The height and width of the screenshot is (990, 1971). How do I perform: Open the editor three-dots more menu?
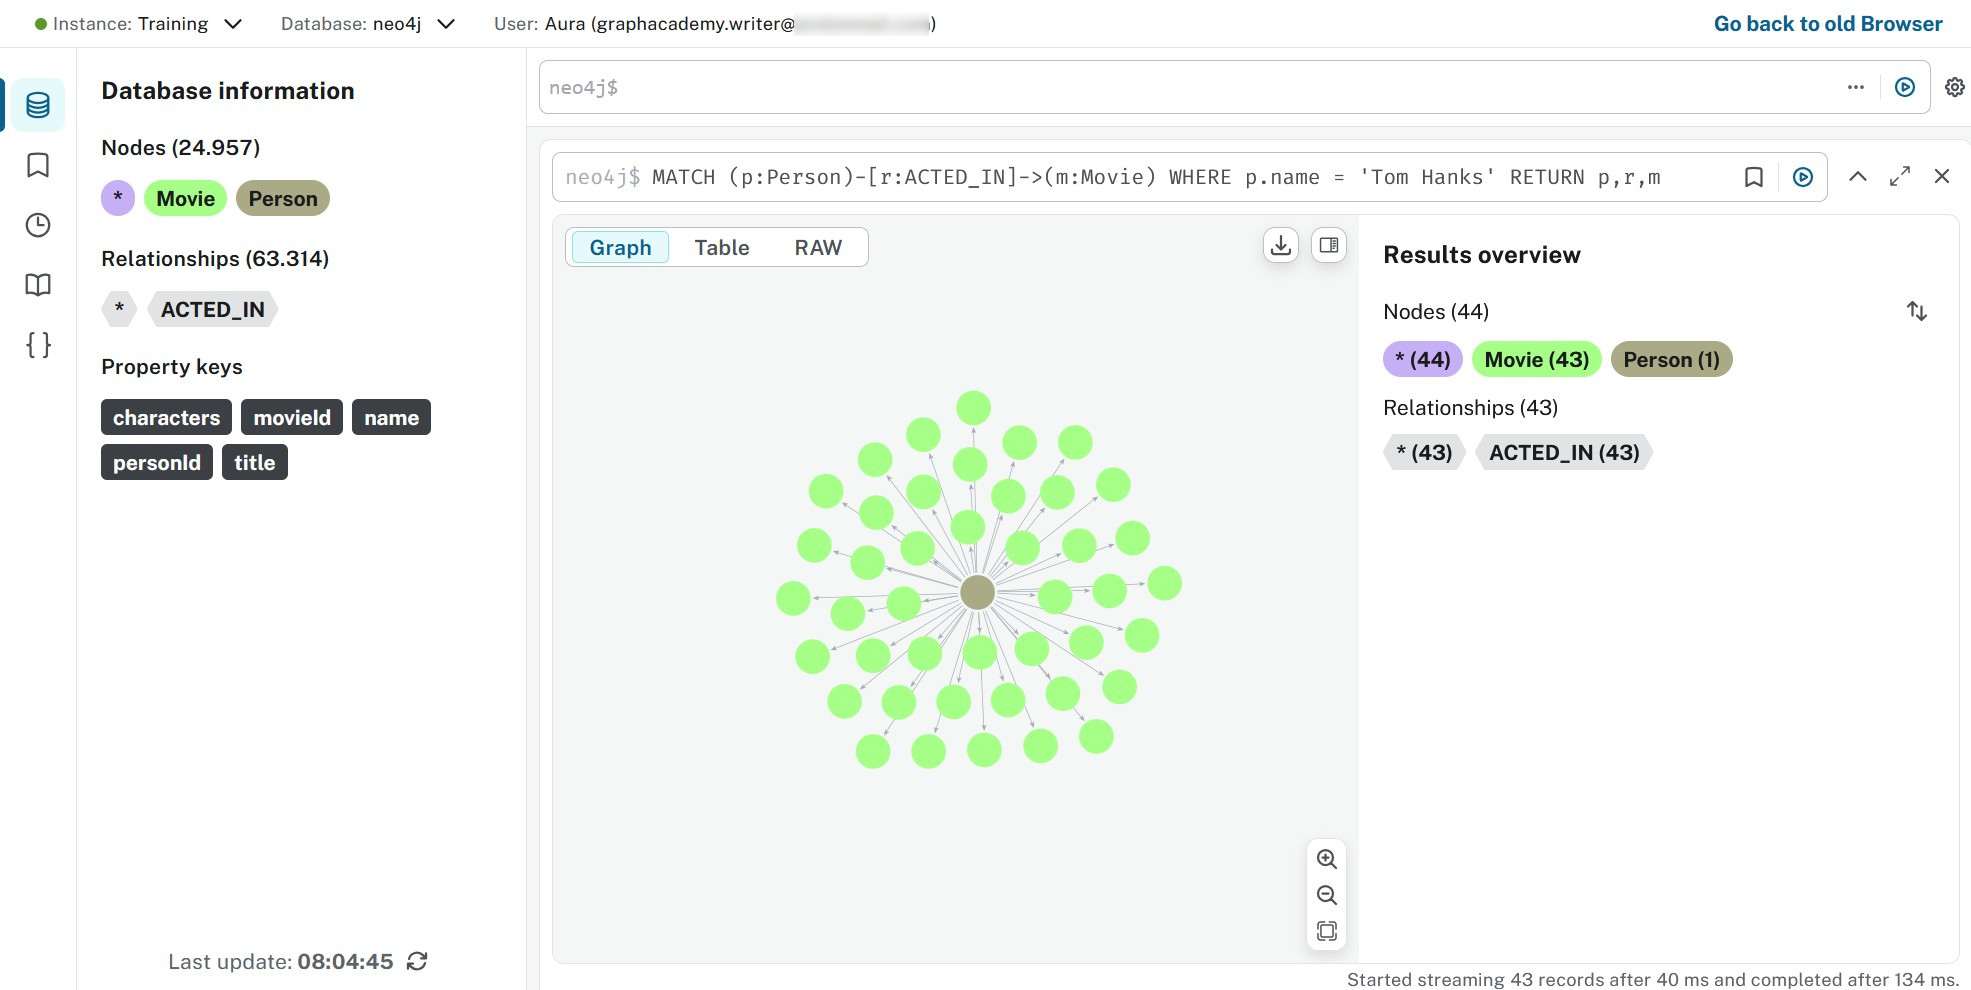[1856, 87]
